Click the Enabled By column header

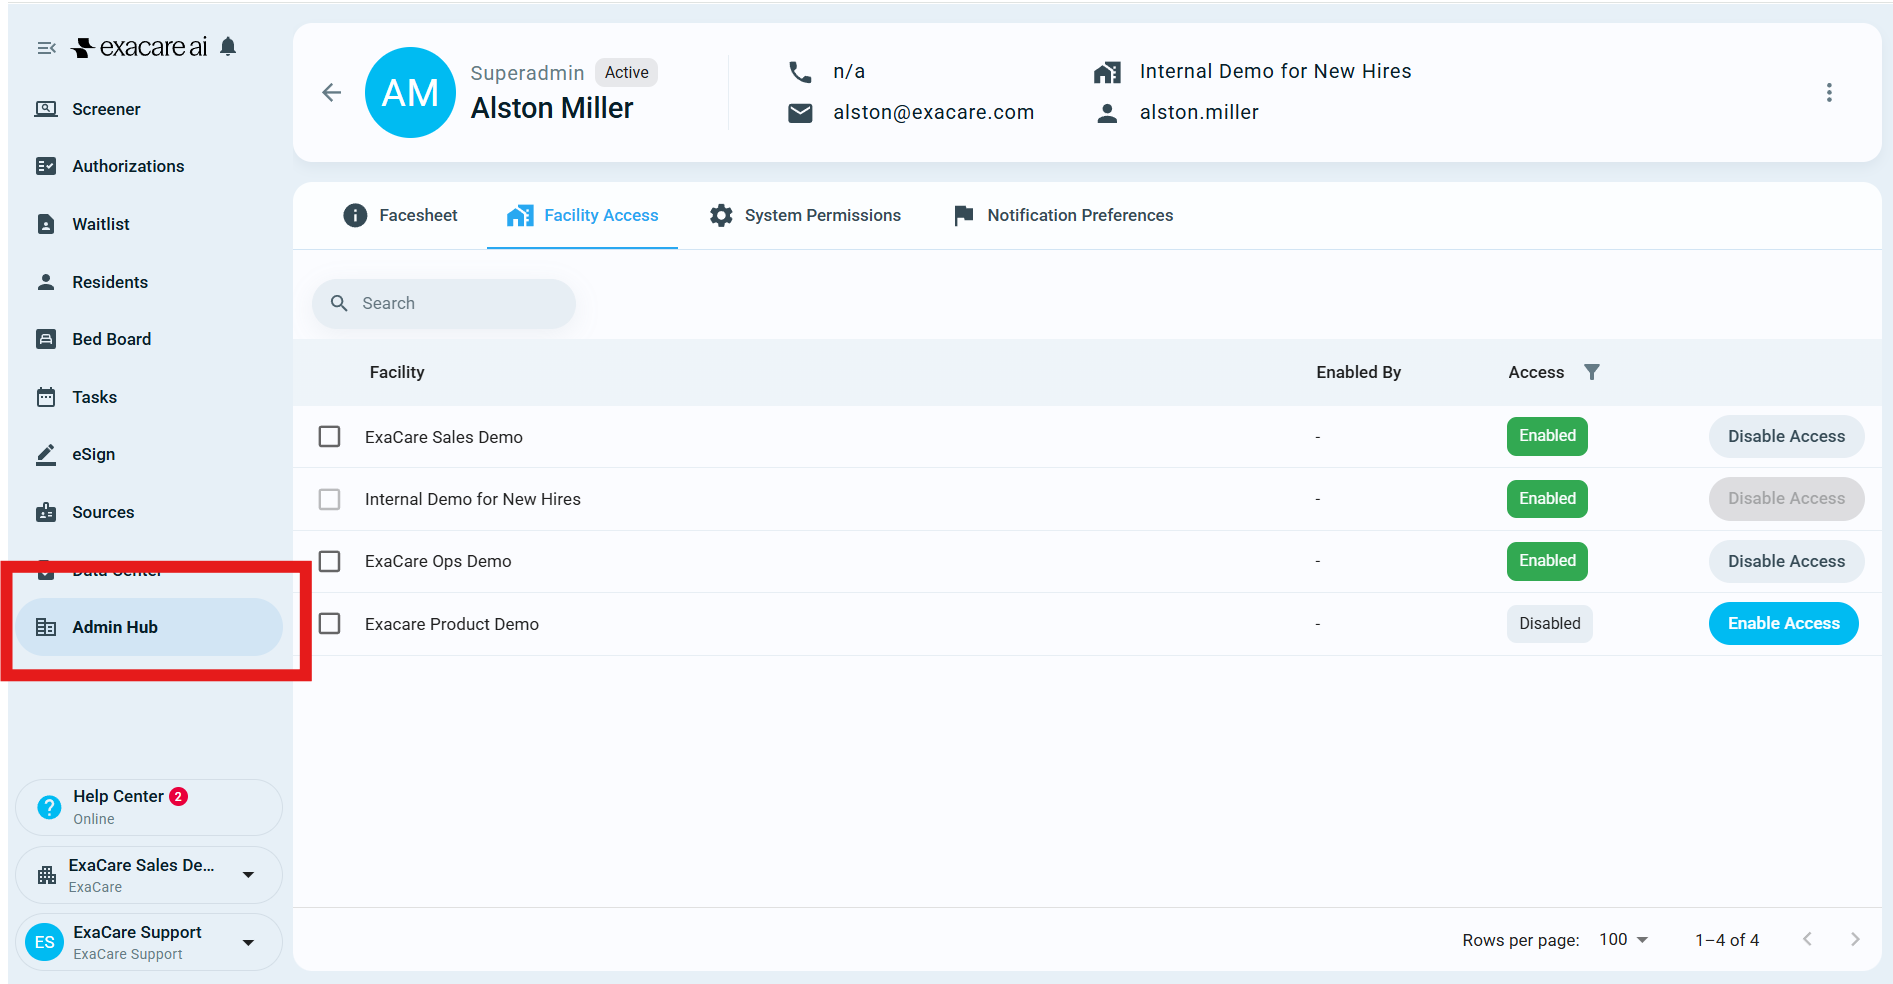click(1358, 372)
